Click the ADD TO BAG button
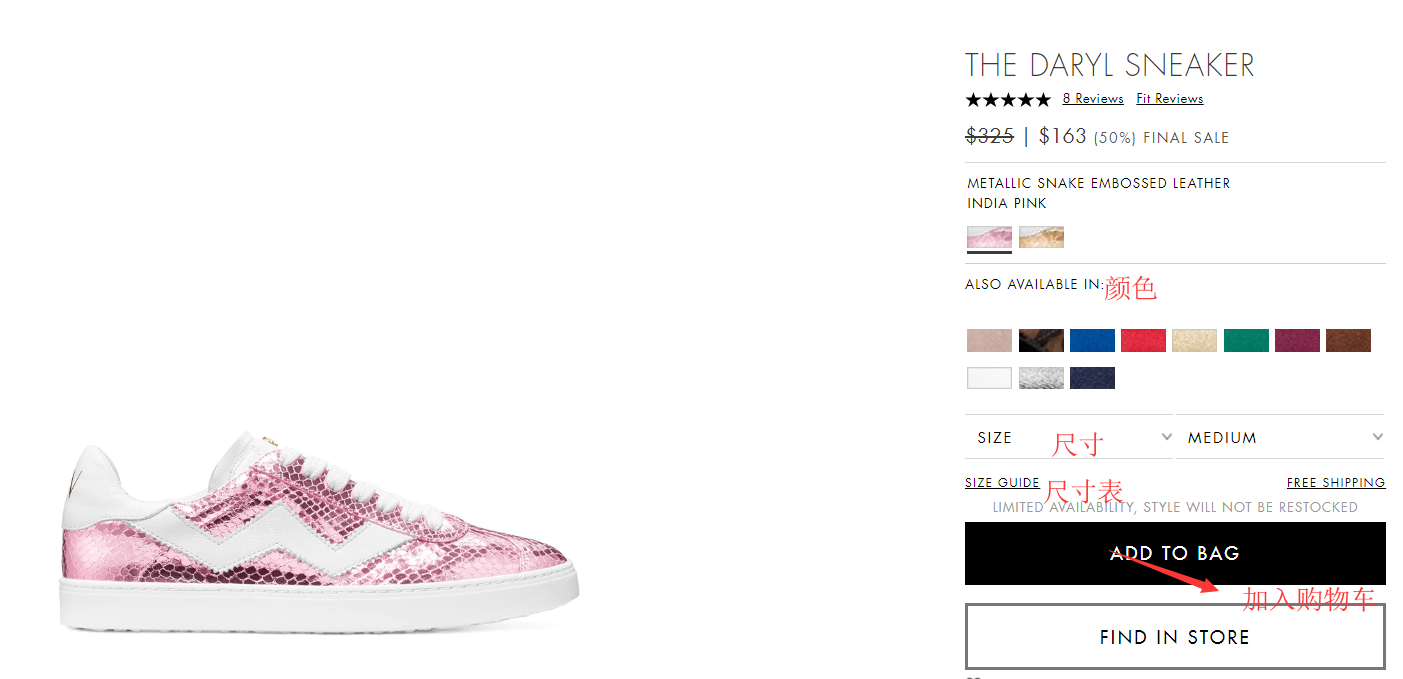Viewport: 1403px width, 679px height. click(1175, 553)
